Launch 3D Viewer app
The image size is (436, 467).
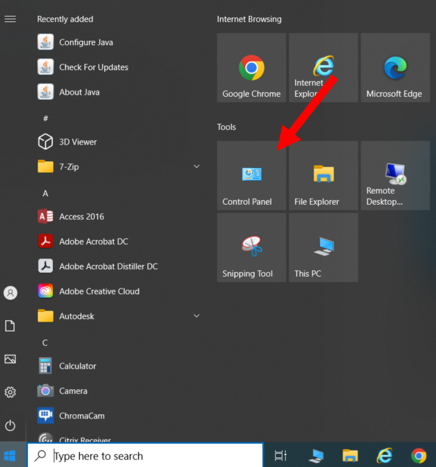coord(118,142)
